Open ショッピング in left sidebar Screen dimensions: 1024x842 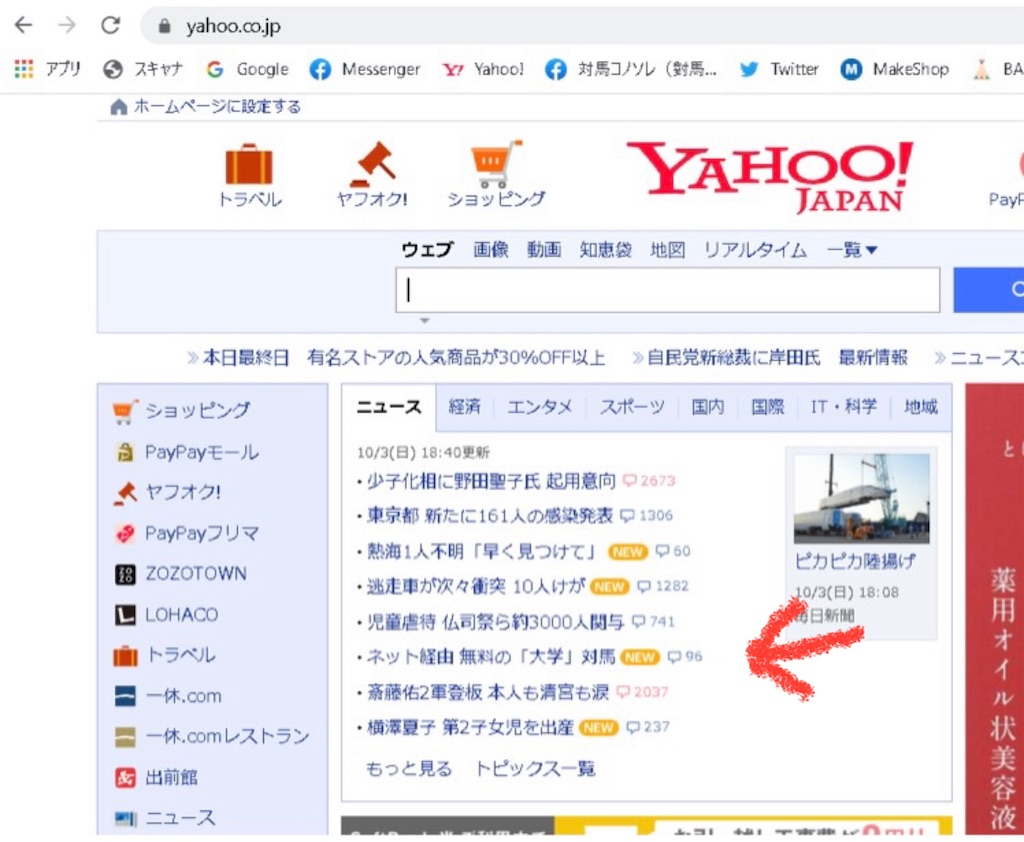point(182,410)
